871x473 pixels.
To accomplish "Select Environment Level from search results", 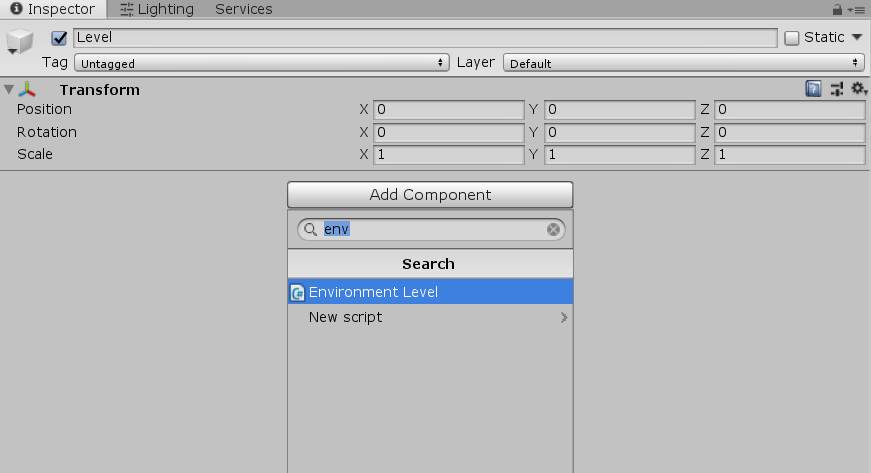I will [x=431, y=291].
